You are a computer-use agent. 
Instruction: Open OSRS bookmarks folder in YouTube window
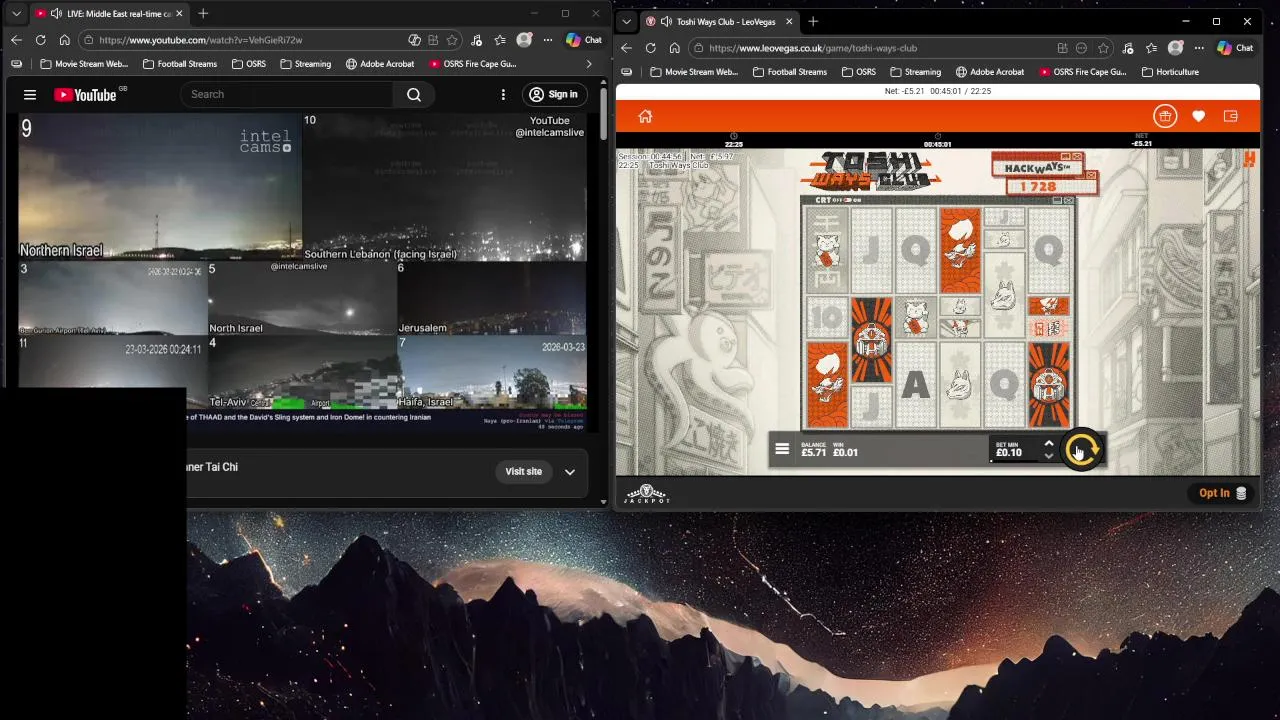click(x=248, y=64)
